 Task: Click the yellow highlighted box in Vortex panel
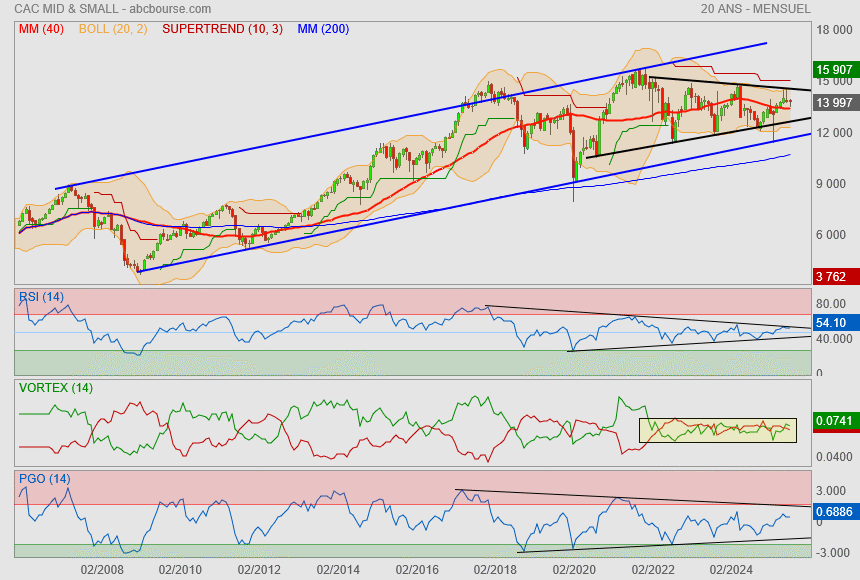(717, 430)
